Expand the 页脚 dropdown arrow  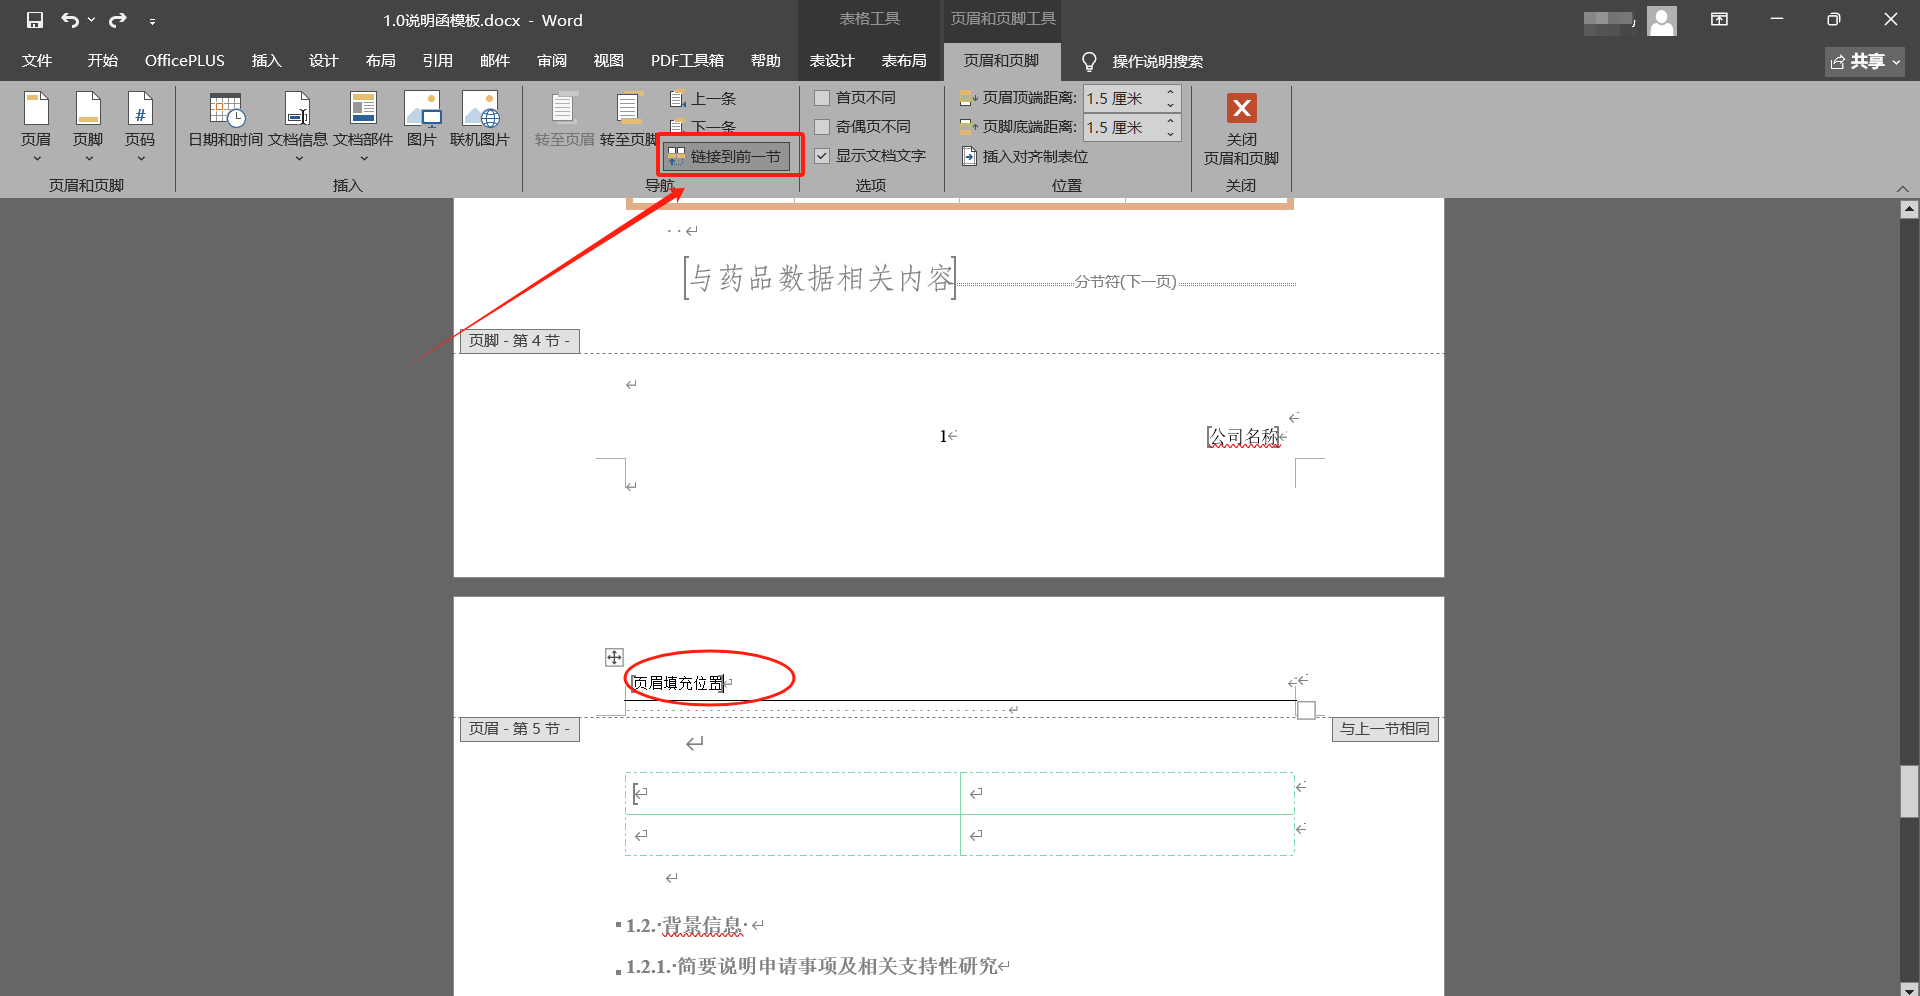coord(89,159)
